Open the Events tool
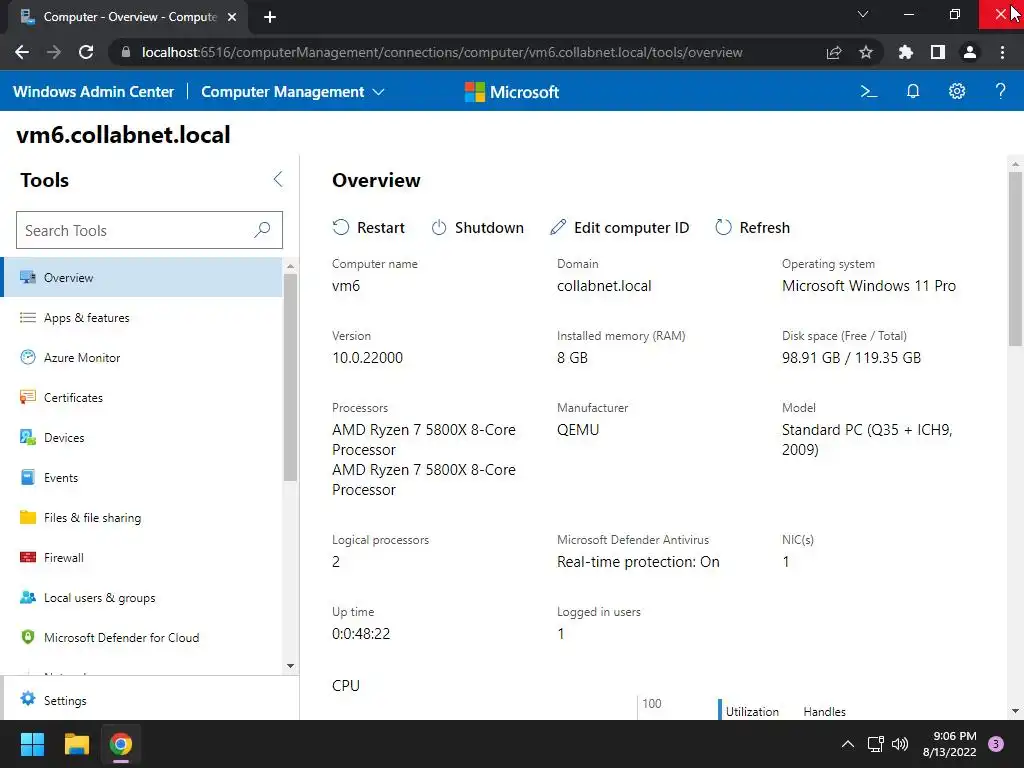This screenshot has width=1024, height=768. click(142, 477)
